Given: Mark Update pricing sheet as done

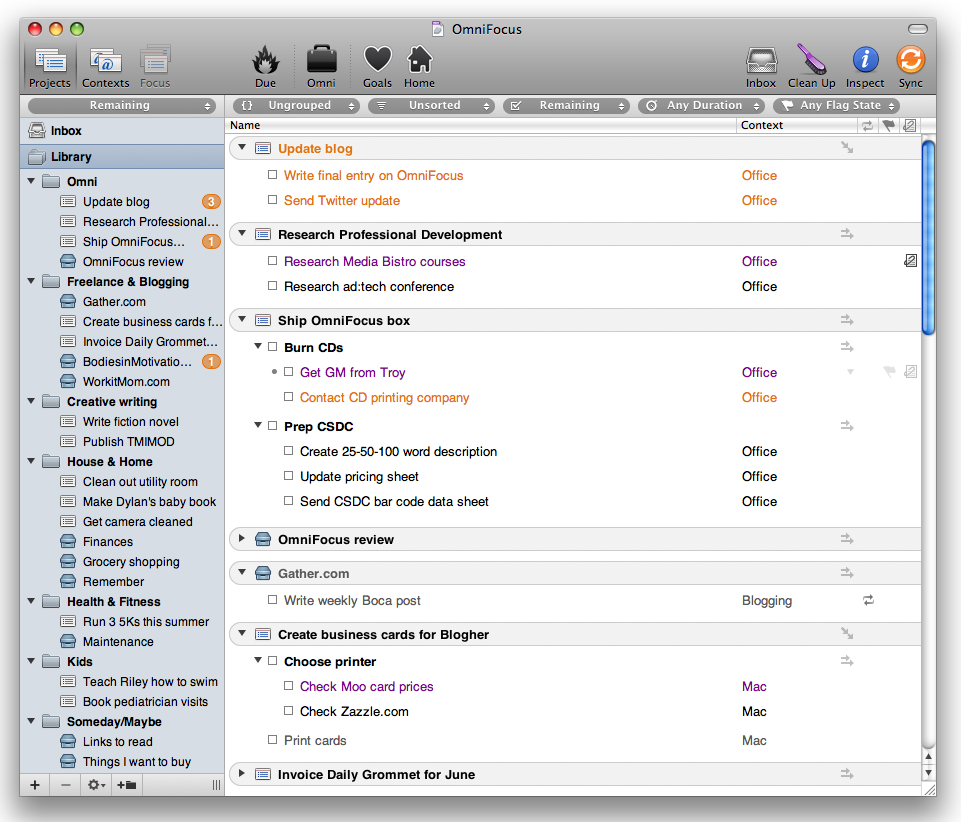Looking at the screenshot, I should [288, 476].
